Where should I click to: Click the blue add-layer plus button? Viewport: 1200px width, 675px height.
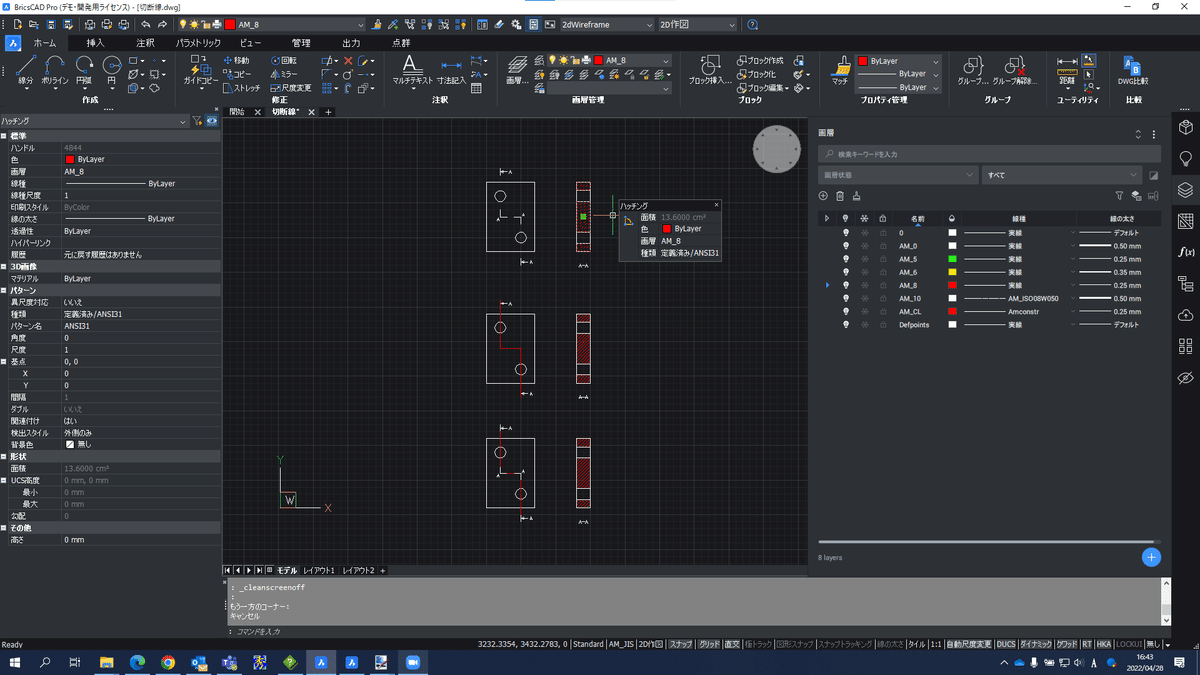(1151, 557)
